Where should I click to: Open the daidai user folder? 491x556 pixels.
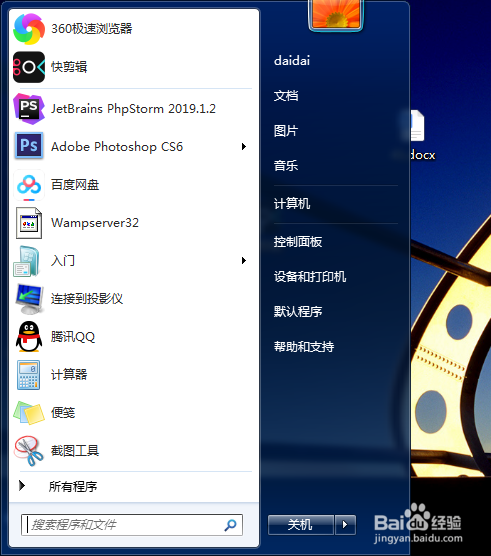[292, 61]
